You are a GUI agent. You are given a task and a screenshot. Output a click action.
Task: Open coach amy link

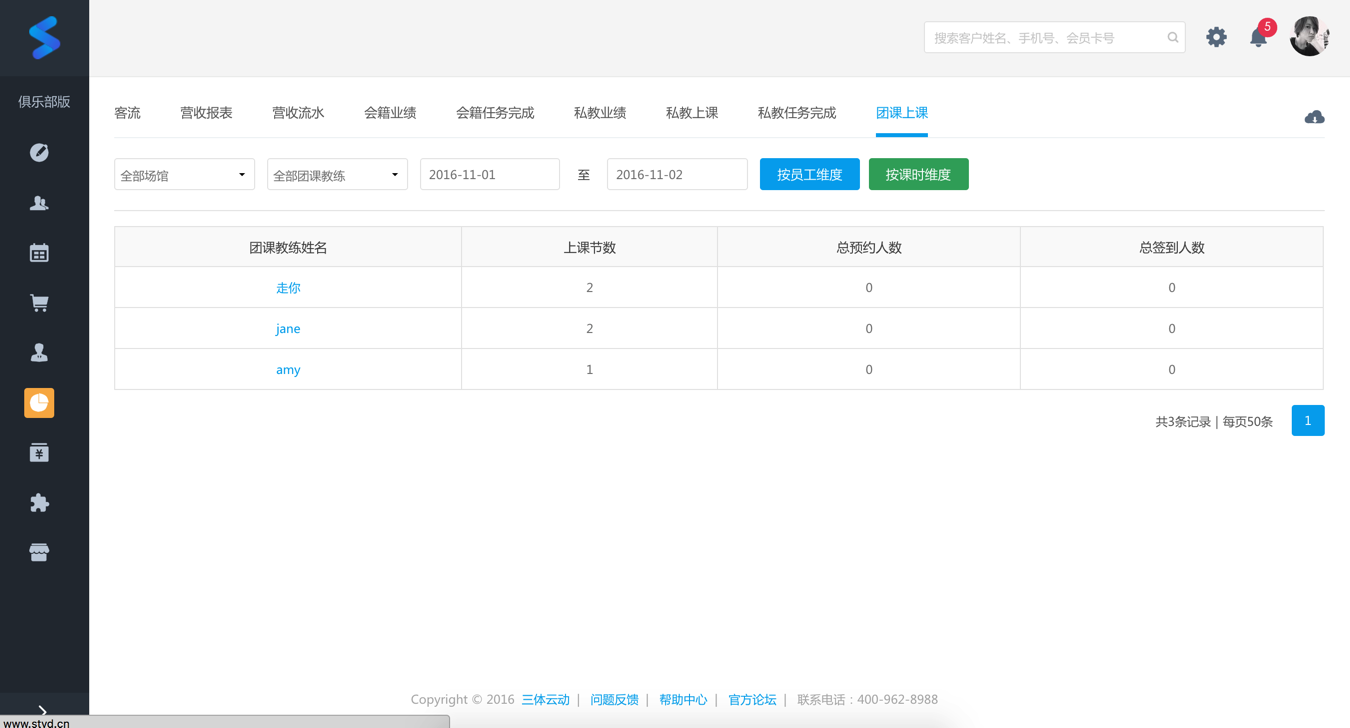coord(288,370)
